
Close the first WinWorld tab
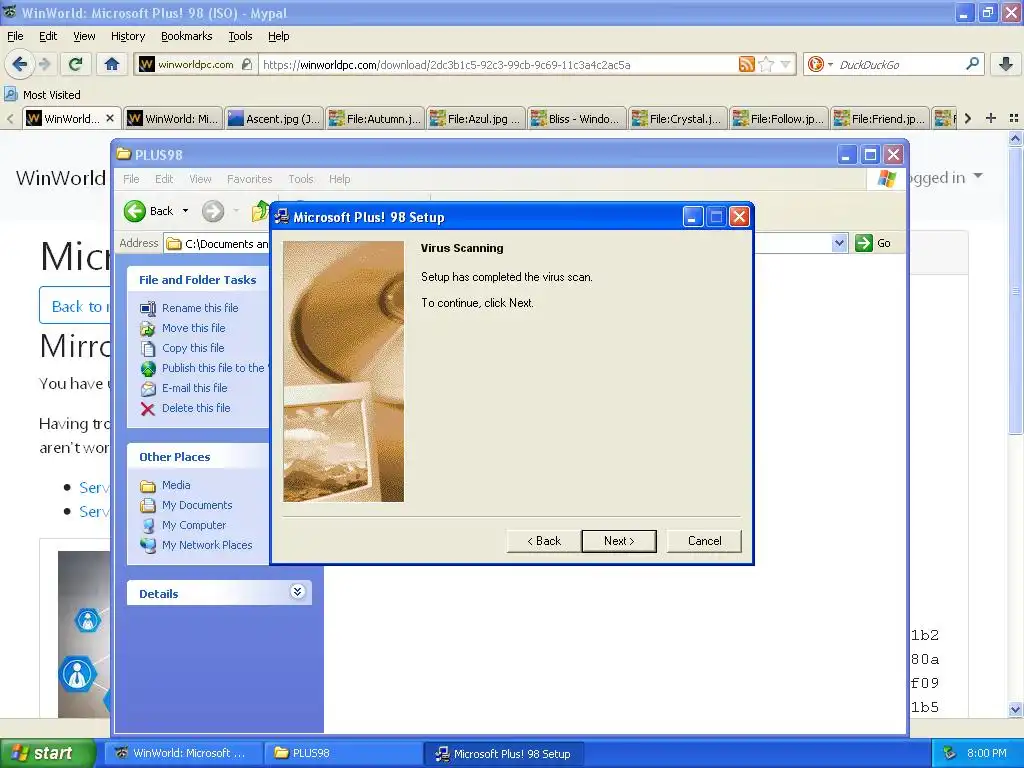[x=110, y=118]
